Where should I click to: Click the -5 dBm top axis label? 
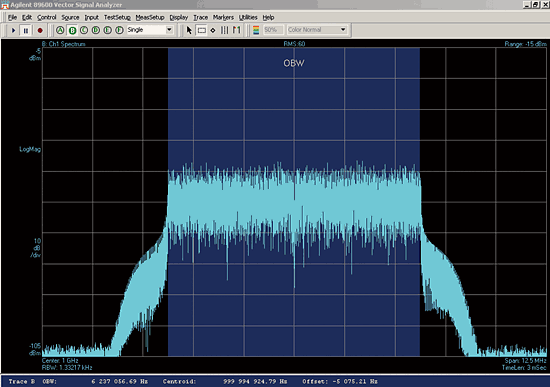[x=35, y=54]
